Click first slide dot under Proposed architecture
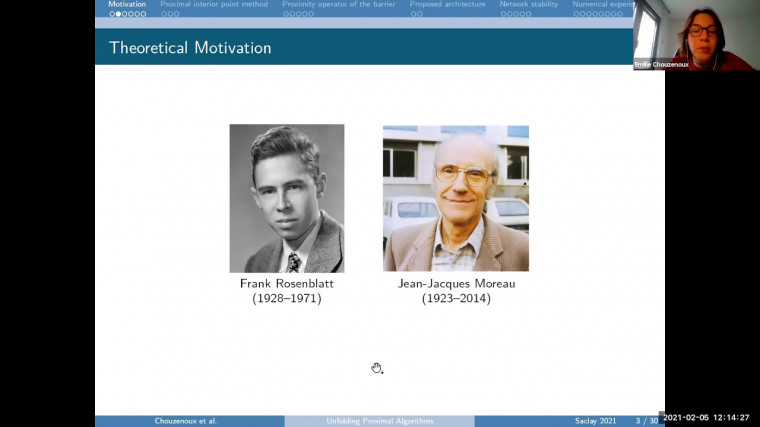 pos(413,14)
